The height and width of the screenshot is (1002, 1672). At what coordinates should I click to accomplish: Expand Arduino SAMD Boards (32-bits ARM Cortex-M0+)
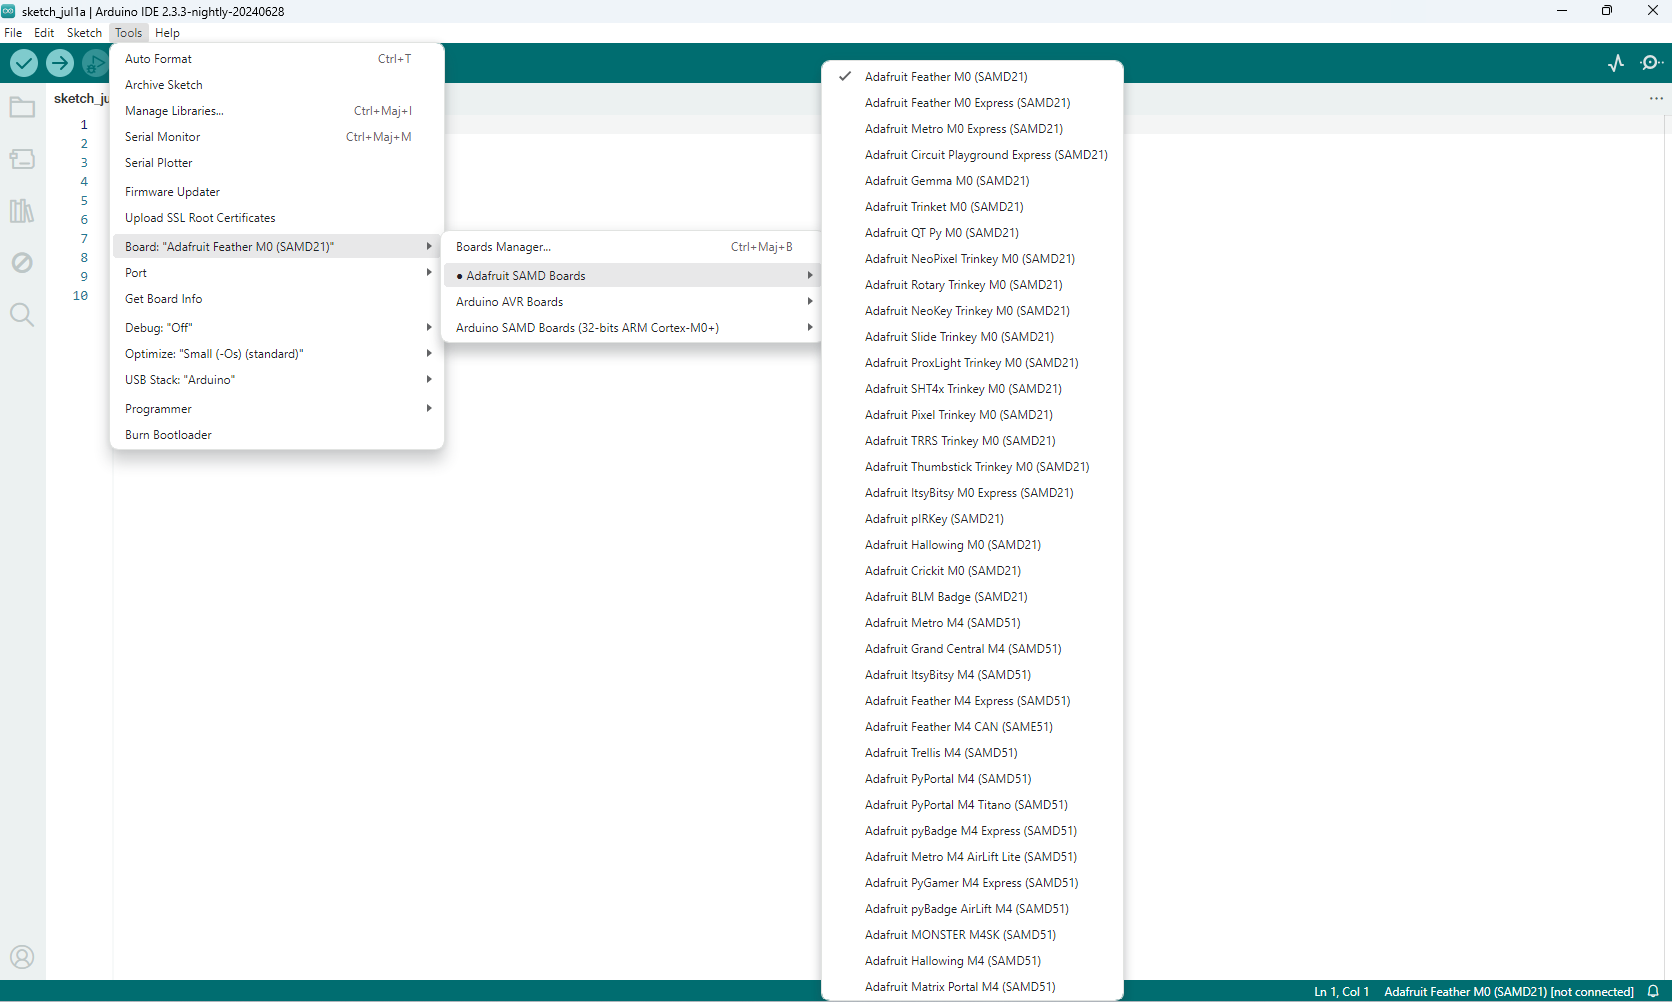click(x=632, y=328)
